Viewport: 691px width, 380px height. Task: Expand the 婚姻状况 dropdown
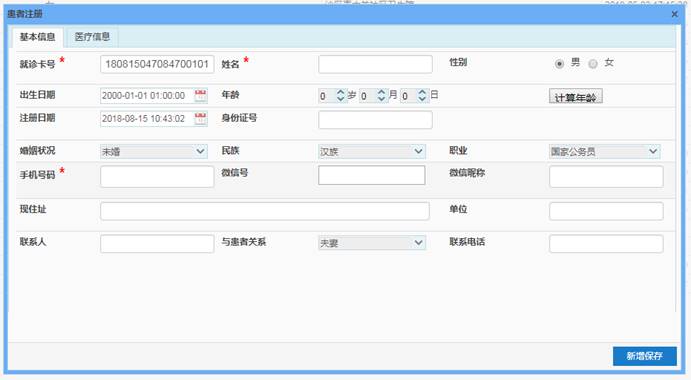[x=154, y=151]
